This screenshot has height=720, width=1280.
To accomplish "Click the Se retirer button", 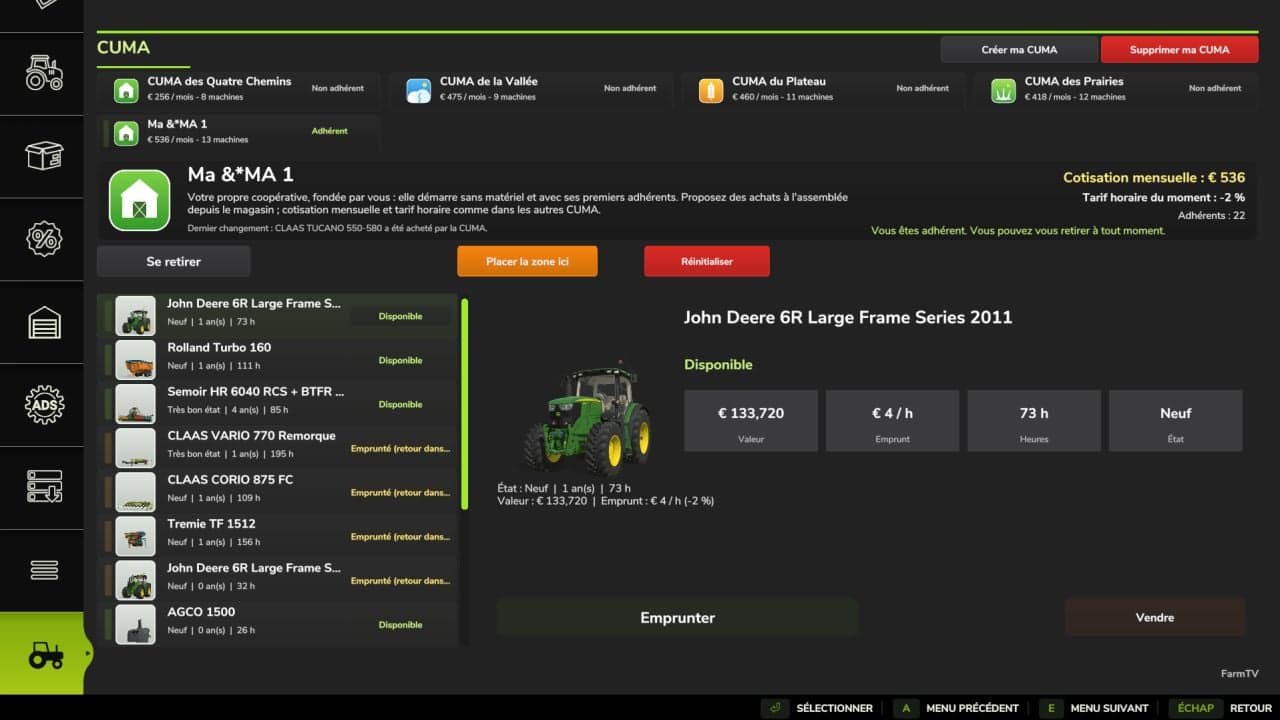I will pos(174,261).
